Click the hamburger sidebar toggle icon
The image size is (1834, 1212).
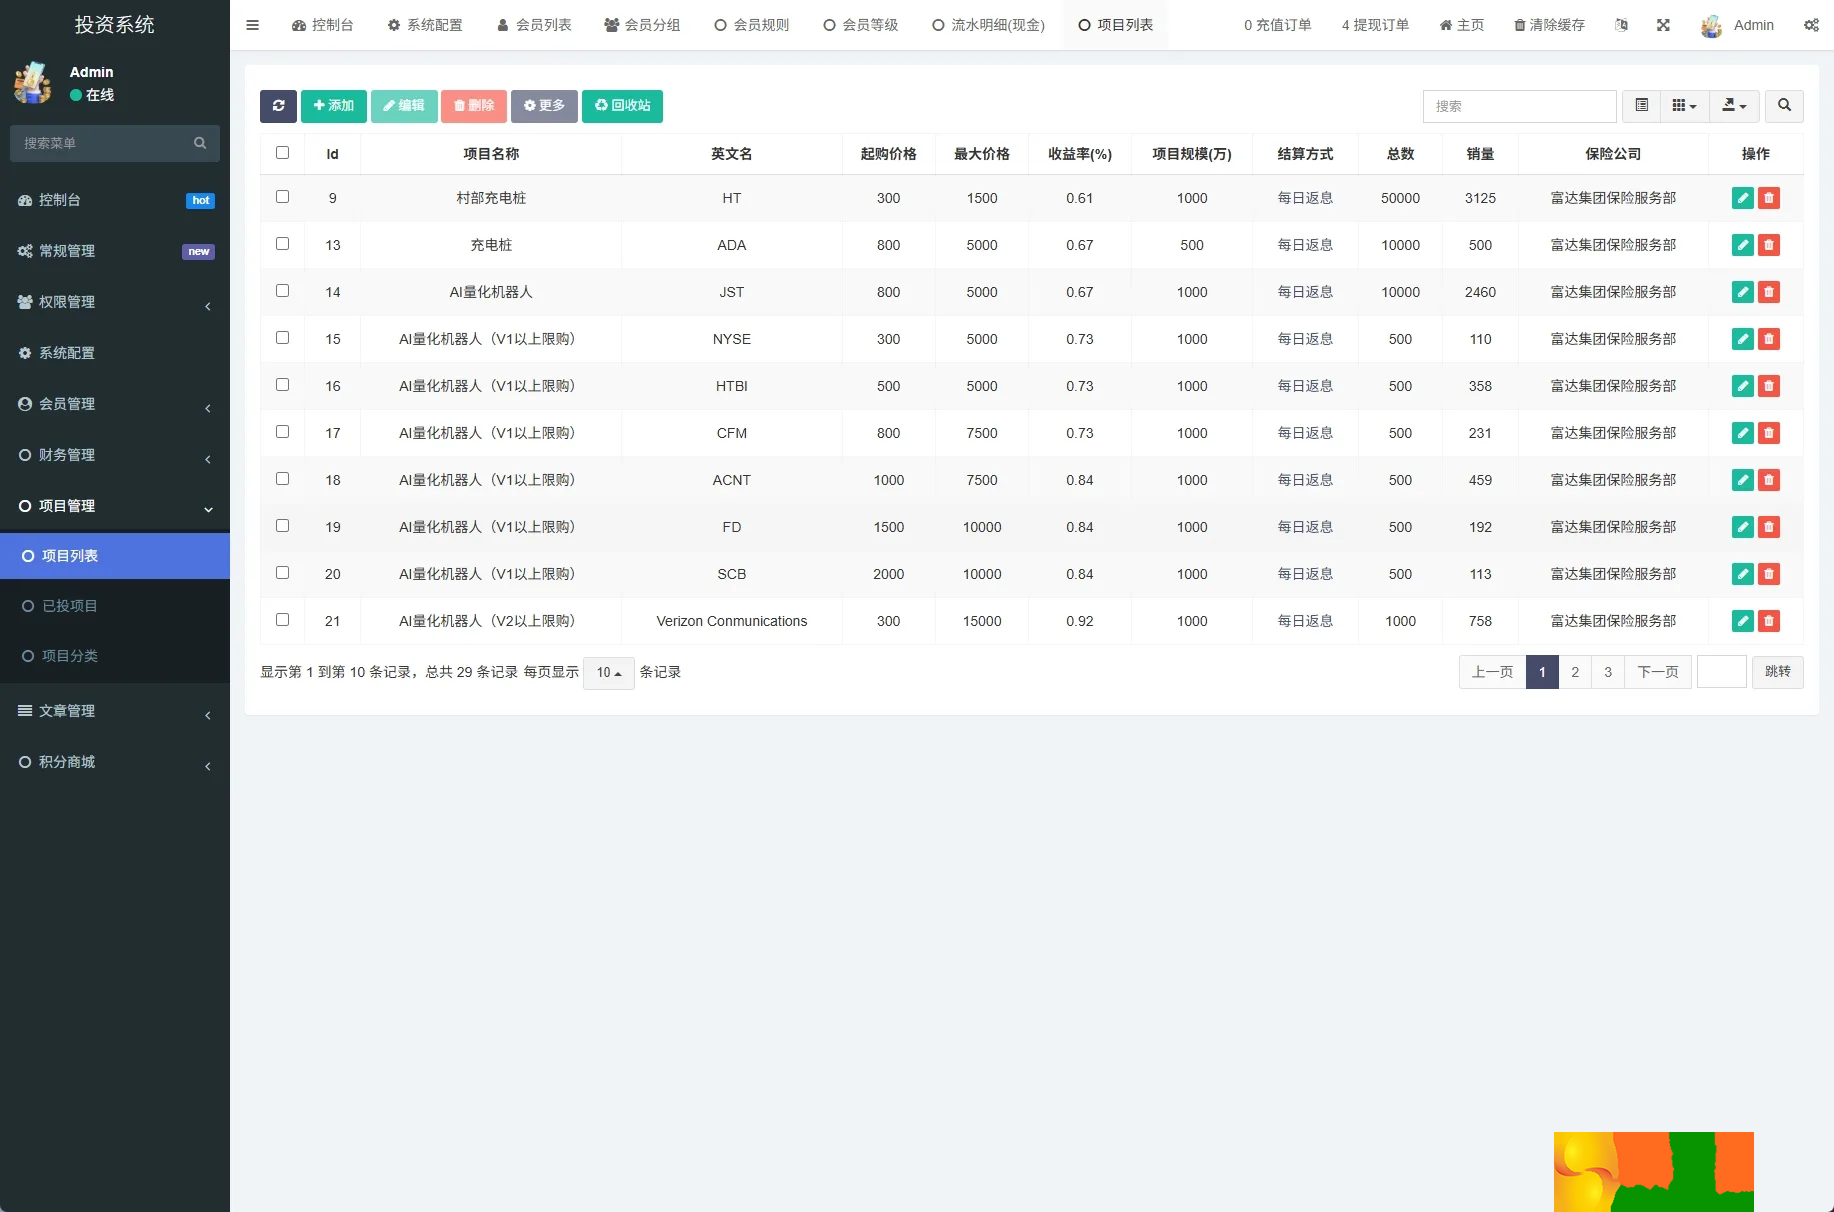point(252,25)
